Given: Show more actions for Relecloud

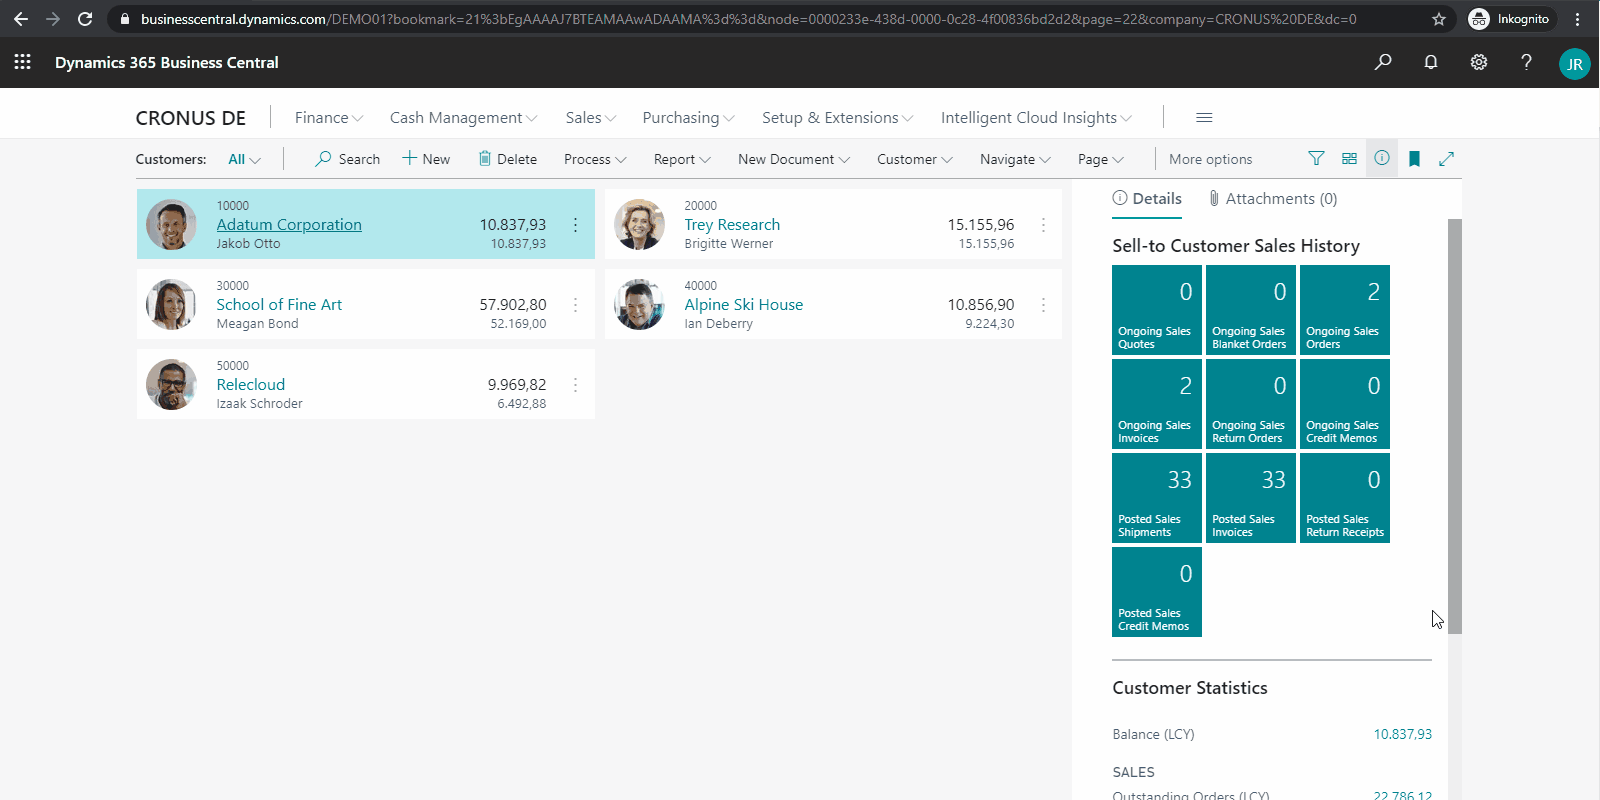Looking at the screenshot, I should 575,385.
